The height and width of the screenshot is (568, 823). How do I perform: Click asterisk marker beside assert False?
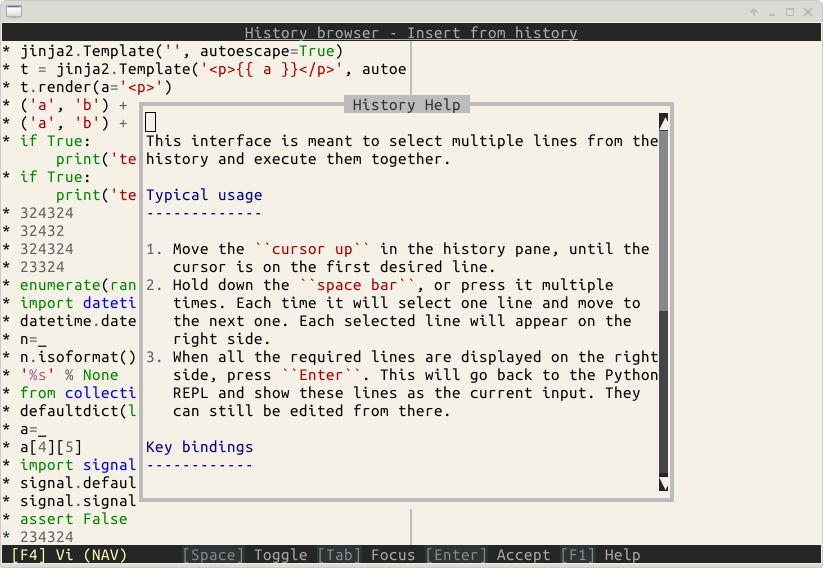6,519
